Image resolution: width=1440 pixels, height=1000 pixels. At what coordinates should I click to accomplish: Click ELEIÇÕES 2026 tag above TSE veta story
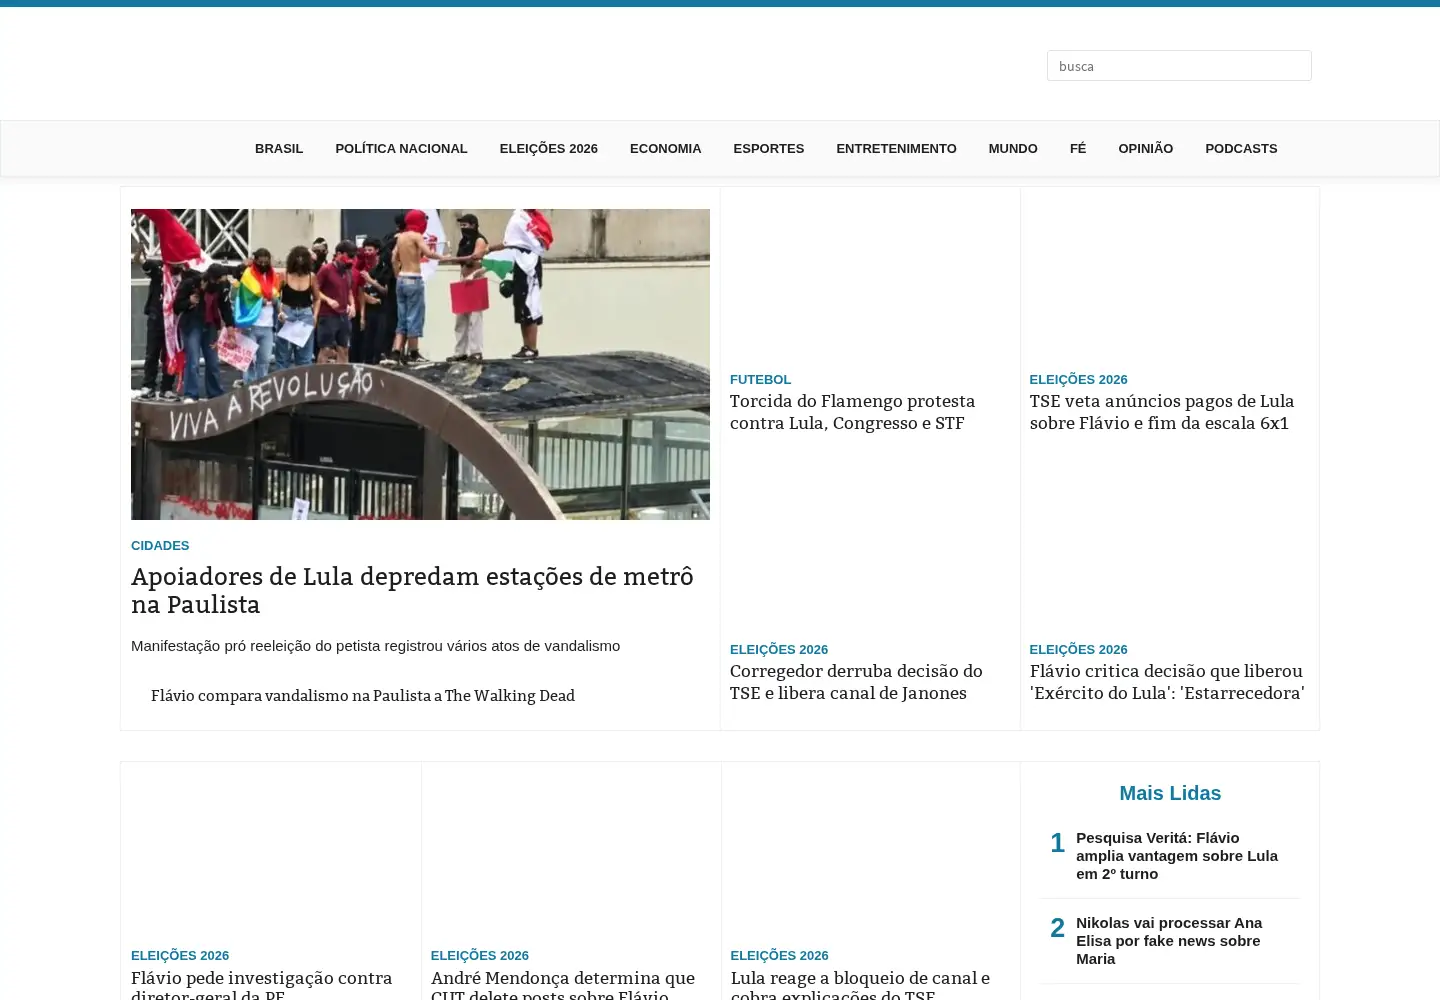(1078, 379)
